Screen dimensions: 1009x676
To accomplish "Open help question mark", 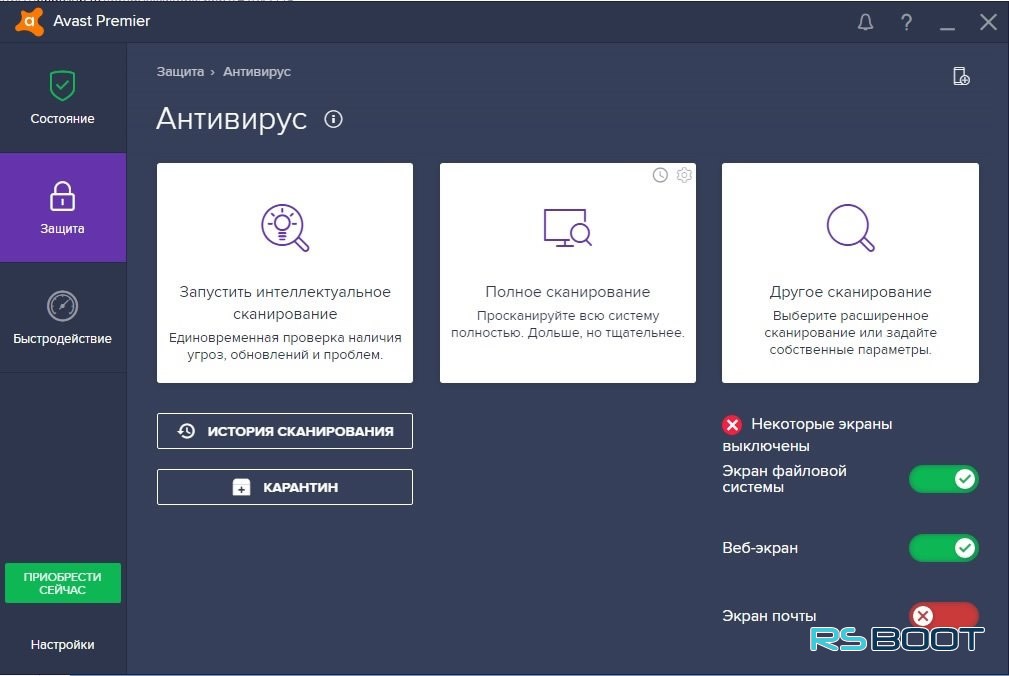I will click(x=906, y=23).
